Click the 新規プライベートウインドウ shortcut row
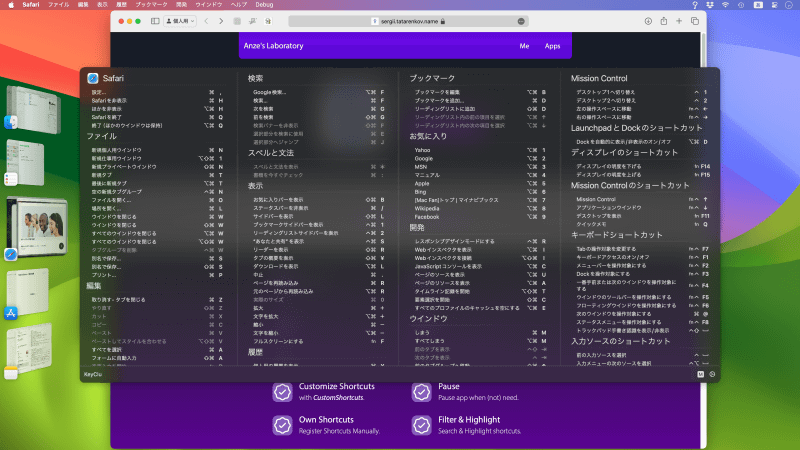 [157, 167]
